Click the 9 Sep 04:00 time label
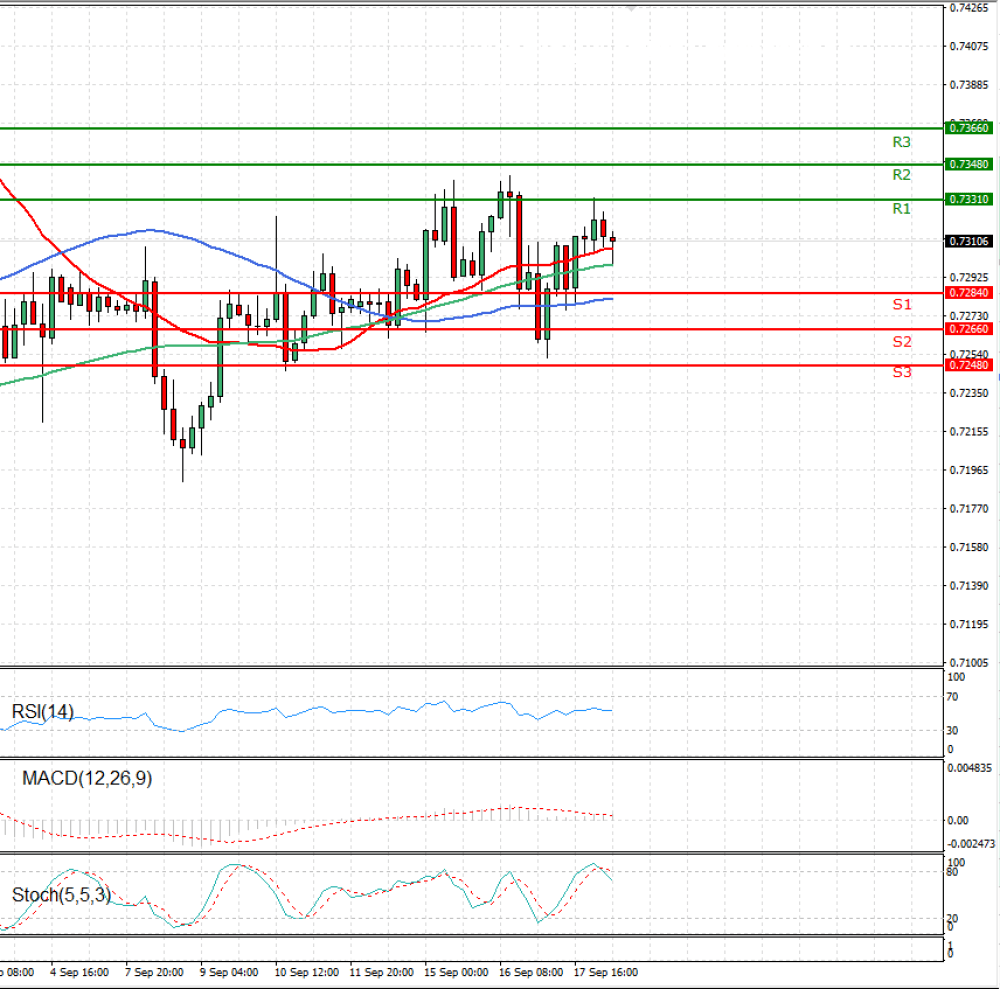 [x=229, y=972]
